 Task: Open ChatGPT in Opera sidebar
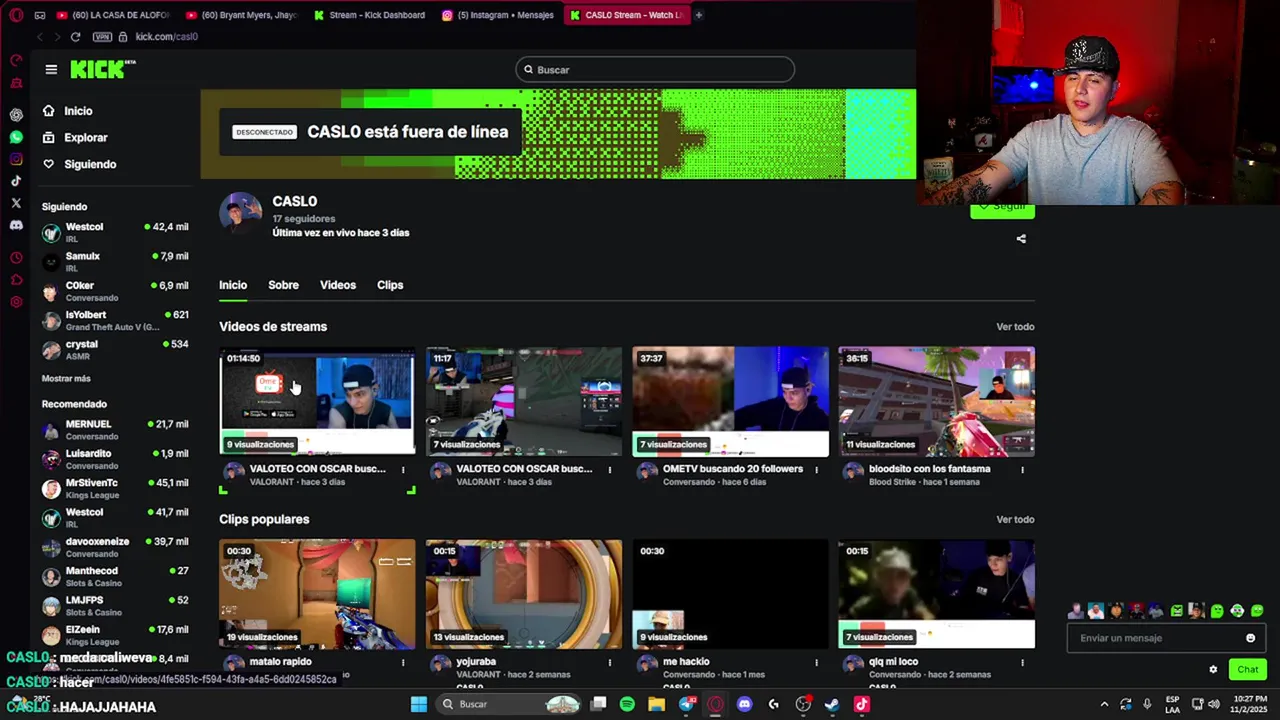click(x=16, y=115)
